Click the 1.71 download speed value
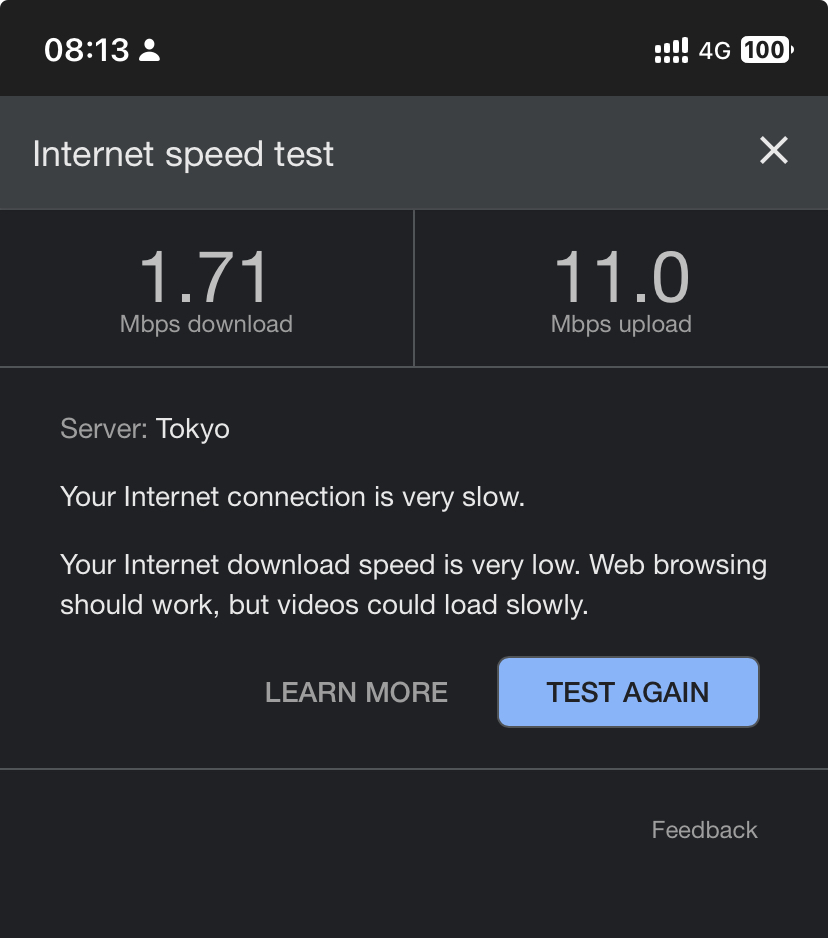This screenshot has height=938, width=828. click(205, 277)
